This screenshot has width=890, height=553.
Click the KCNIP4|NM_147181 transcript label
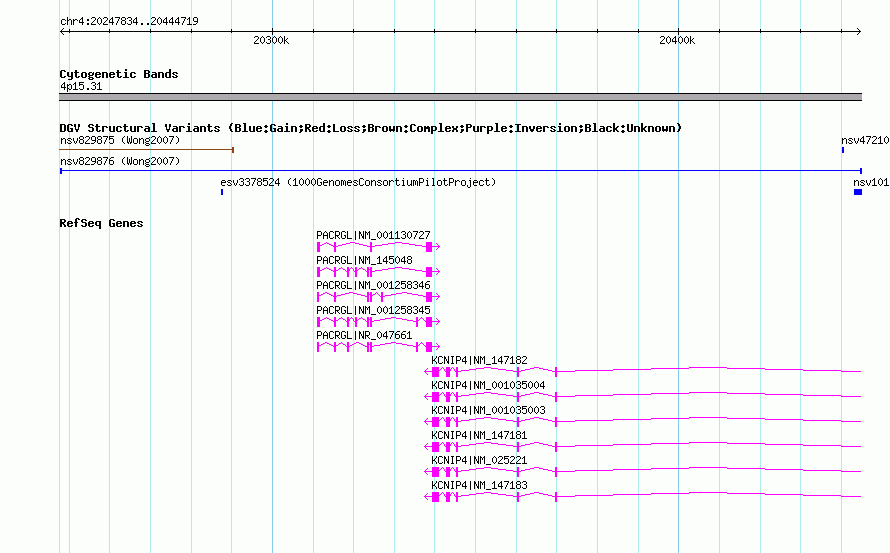pyautogui.click(x=479, y=435)
